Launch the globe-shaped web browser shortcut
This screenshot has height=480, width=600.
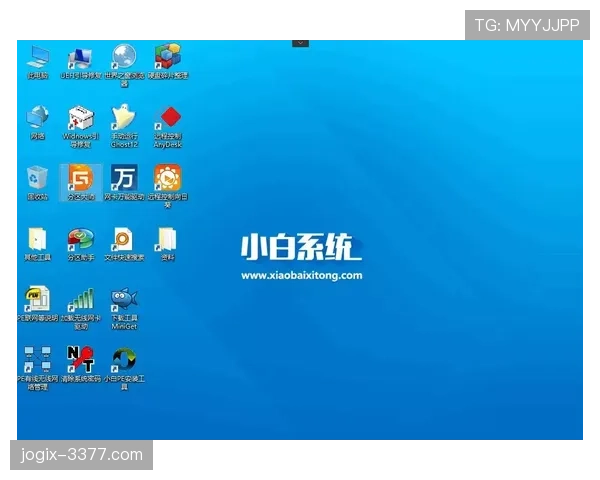124,65
